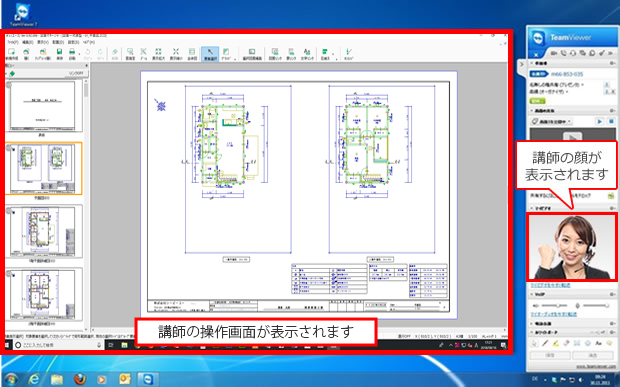
Task: Click the stop button in screen sharing section
Action: click(x=611, y=122)
